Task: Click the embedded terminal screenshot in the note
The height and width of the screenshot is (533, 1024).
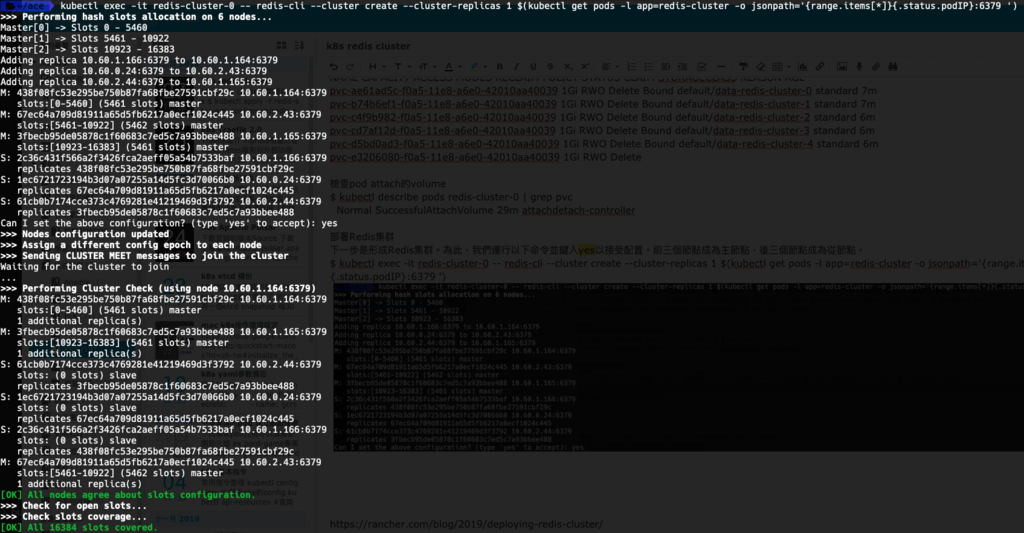Action: click(x=678, y=366)
